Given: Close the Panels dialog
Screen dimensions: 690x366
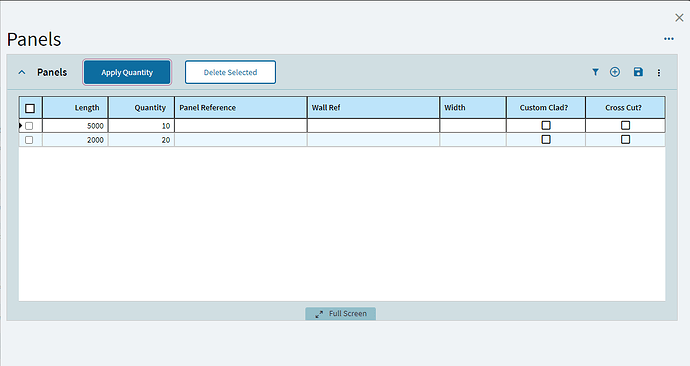Looking at the screenshot, I should (x=679, y=18).
